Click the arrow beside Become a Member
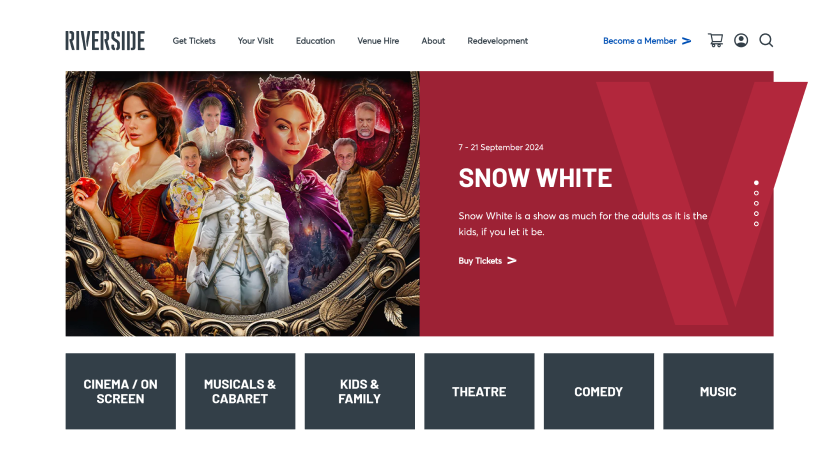Image resolution: width=838 pixels, height=474 pixels. point(687,41)
